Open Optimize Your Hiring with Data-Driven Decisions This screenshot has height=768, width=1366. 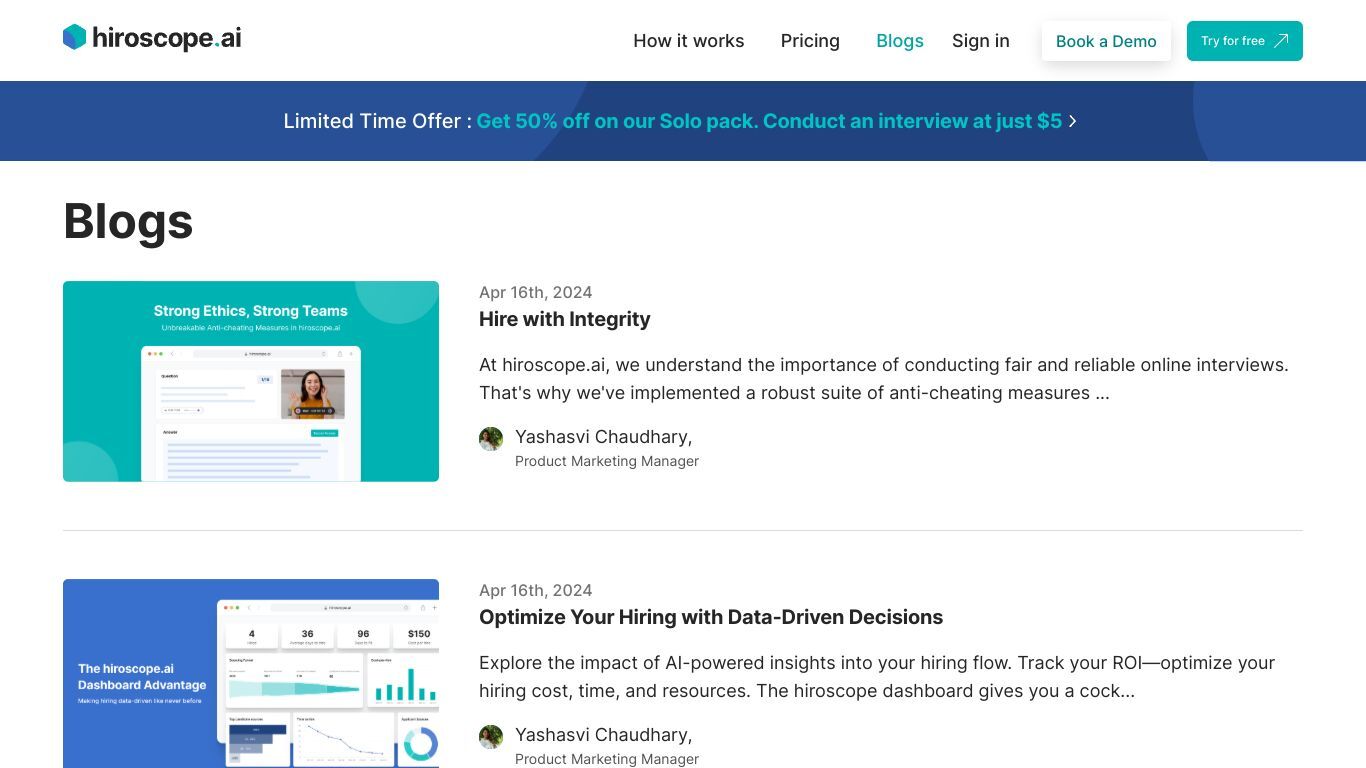point(711,617)
